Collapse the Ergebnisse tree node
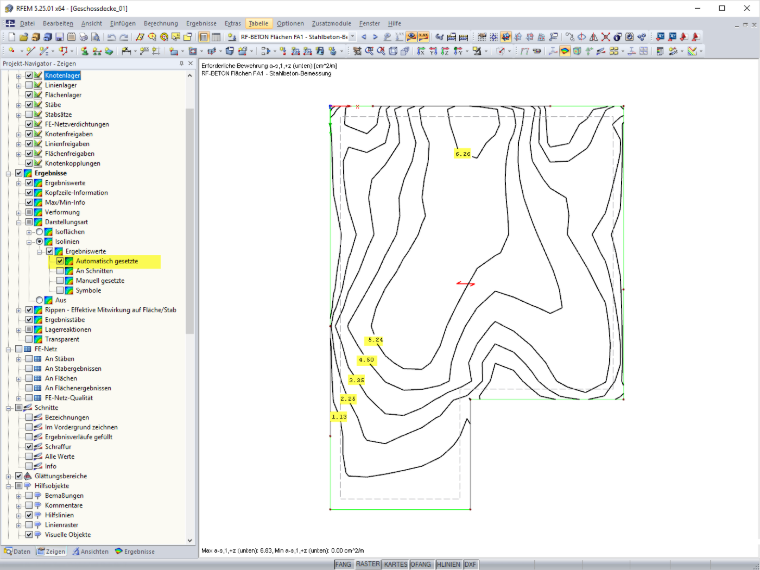 [x=8, y=173]
